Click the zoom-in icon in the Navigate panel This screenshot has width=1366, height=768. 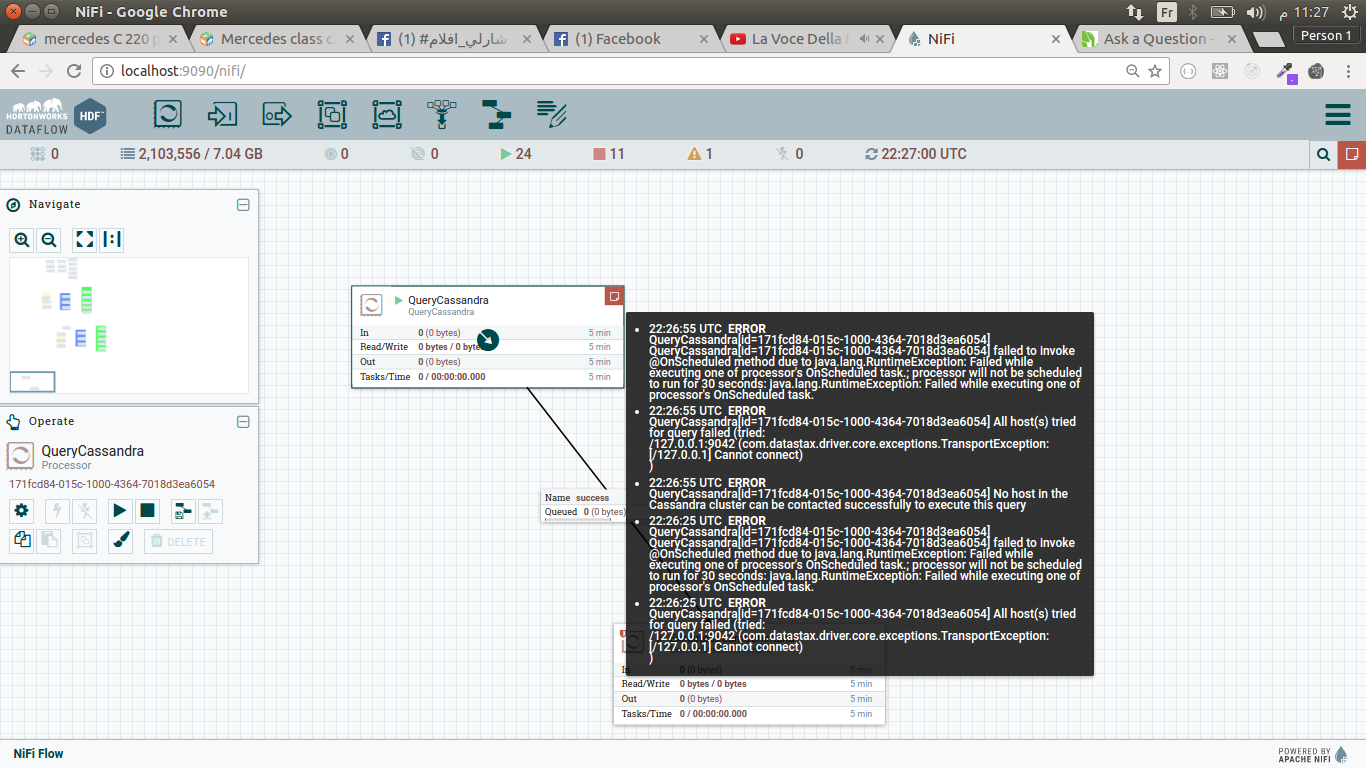(x=21, y=239)
